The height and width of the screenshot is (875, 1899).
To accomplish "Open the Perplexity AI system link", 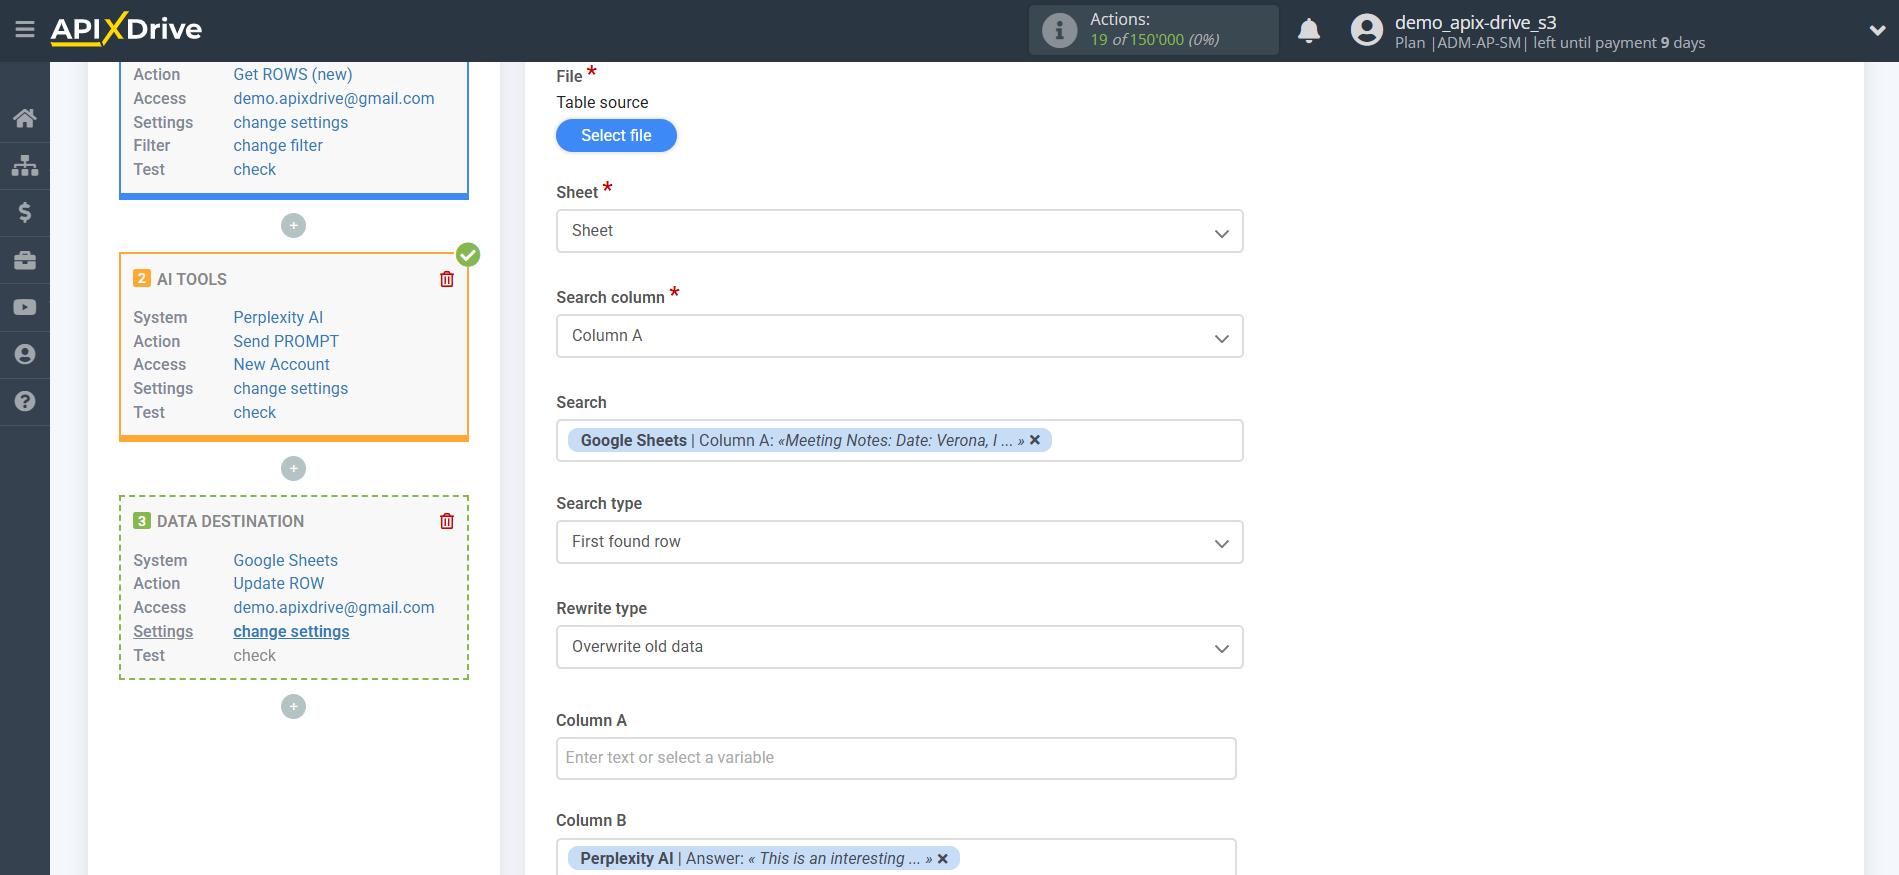I will point(278,317).
